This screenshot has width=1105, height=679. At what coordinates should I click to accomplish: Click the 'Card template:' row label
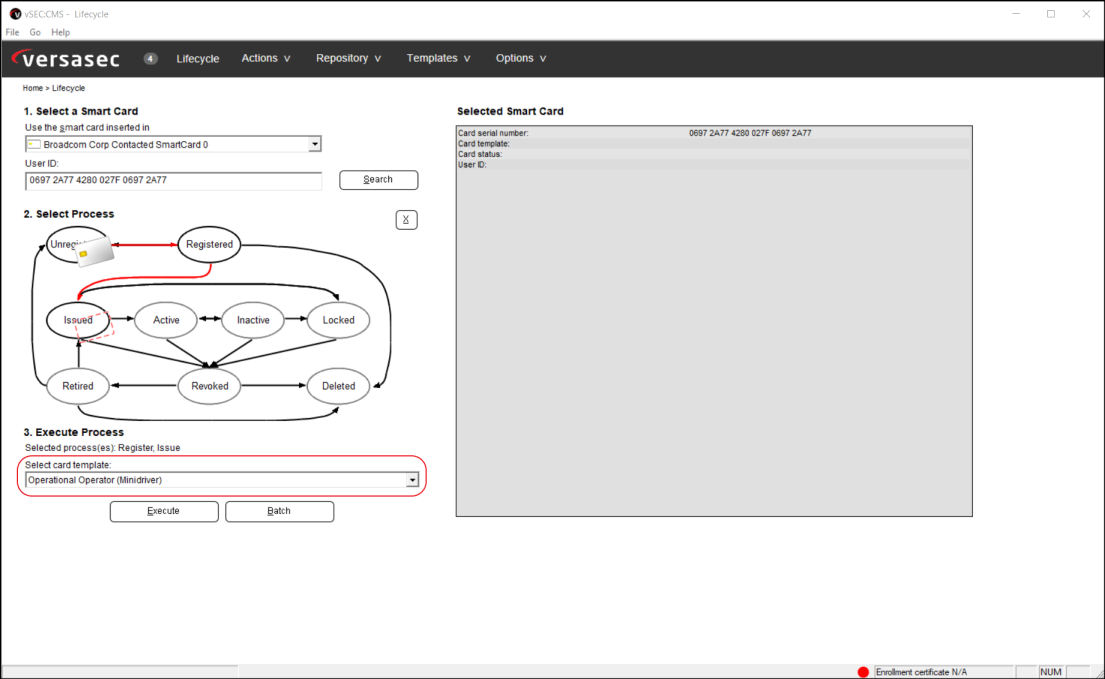tap(483, 144)
